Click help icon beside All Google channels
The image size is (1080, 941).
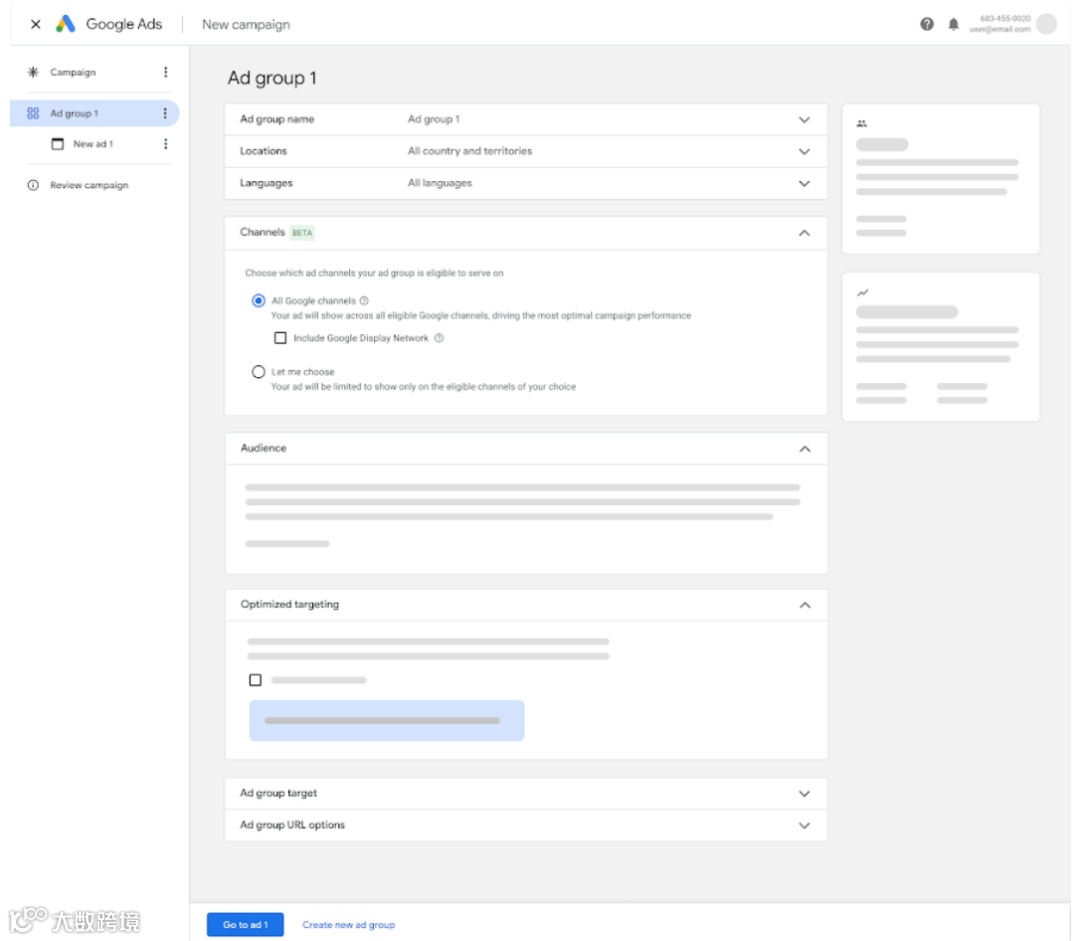364,301
